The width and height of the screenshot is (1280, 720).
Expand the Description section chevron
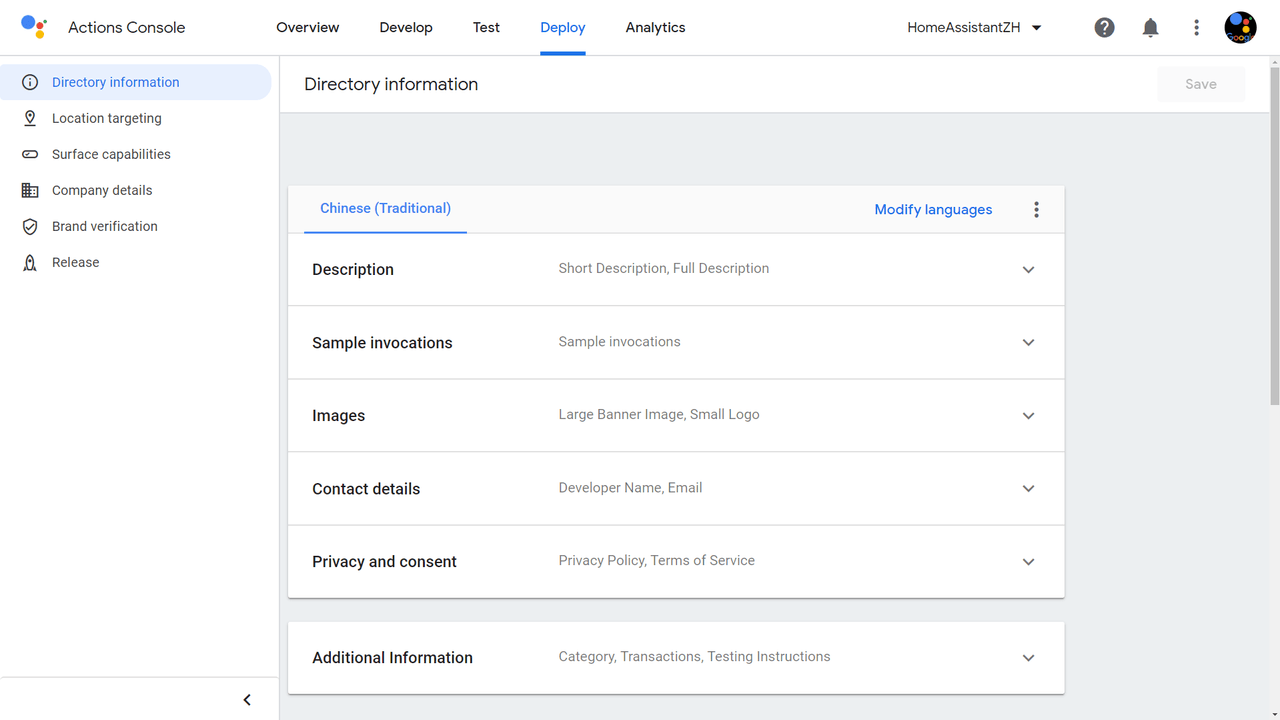coord(1028,270)
